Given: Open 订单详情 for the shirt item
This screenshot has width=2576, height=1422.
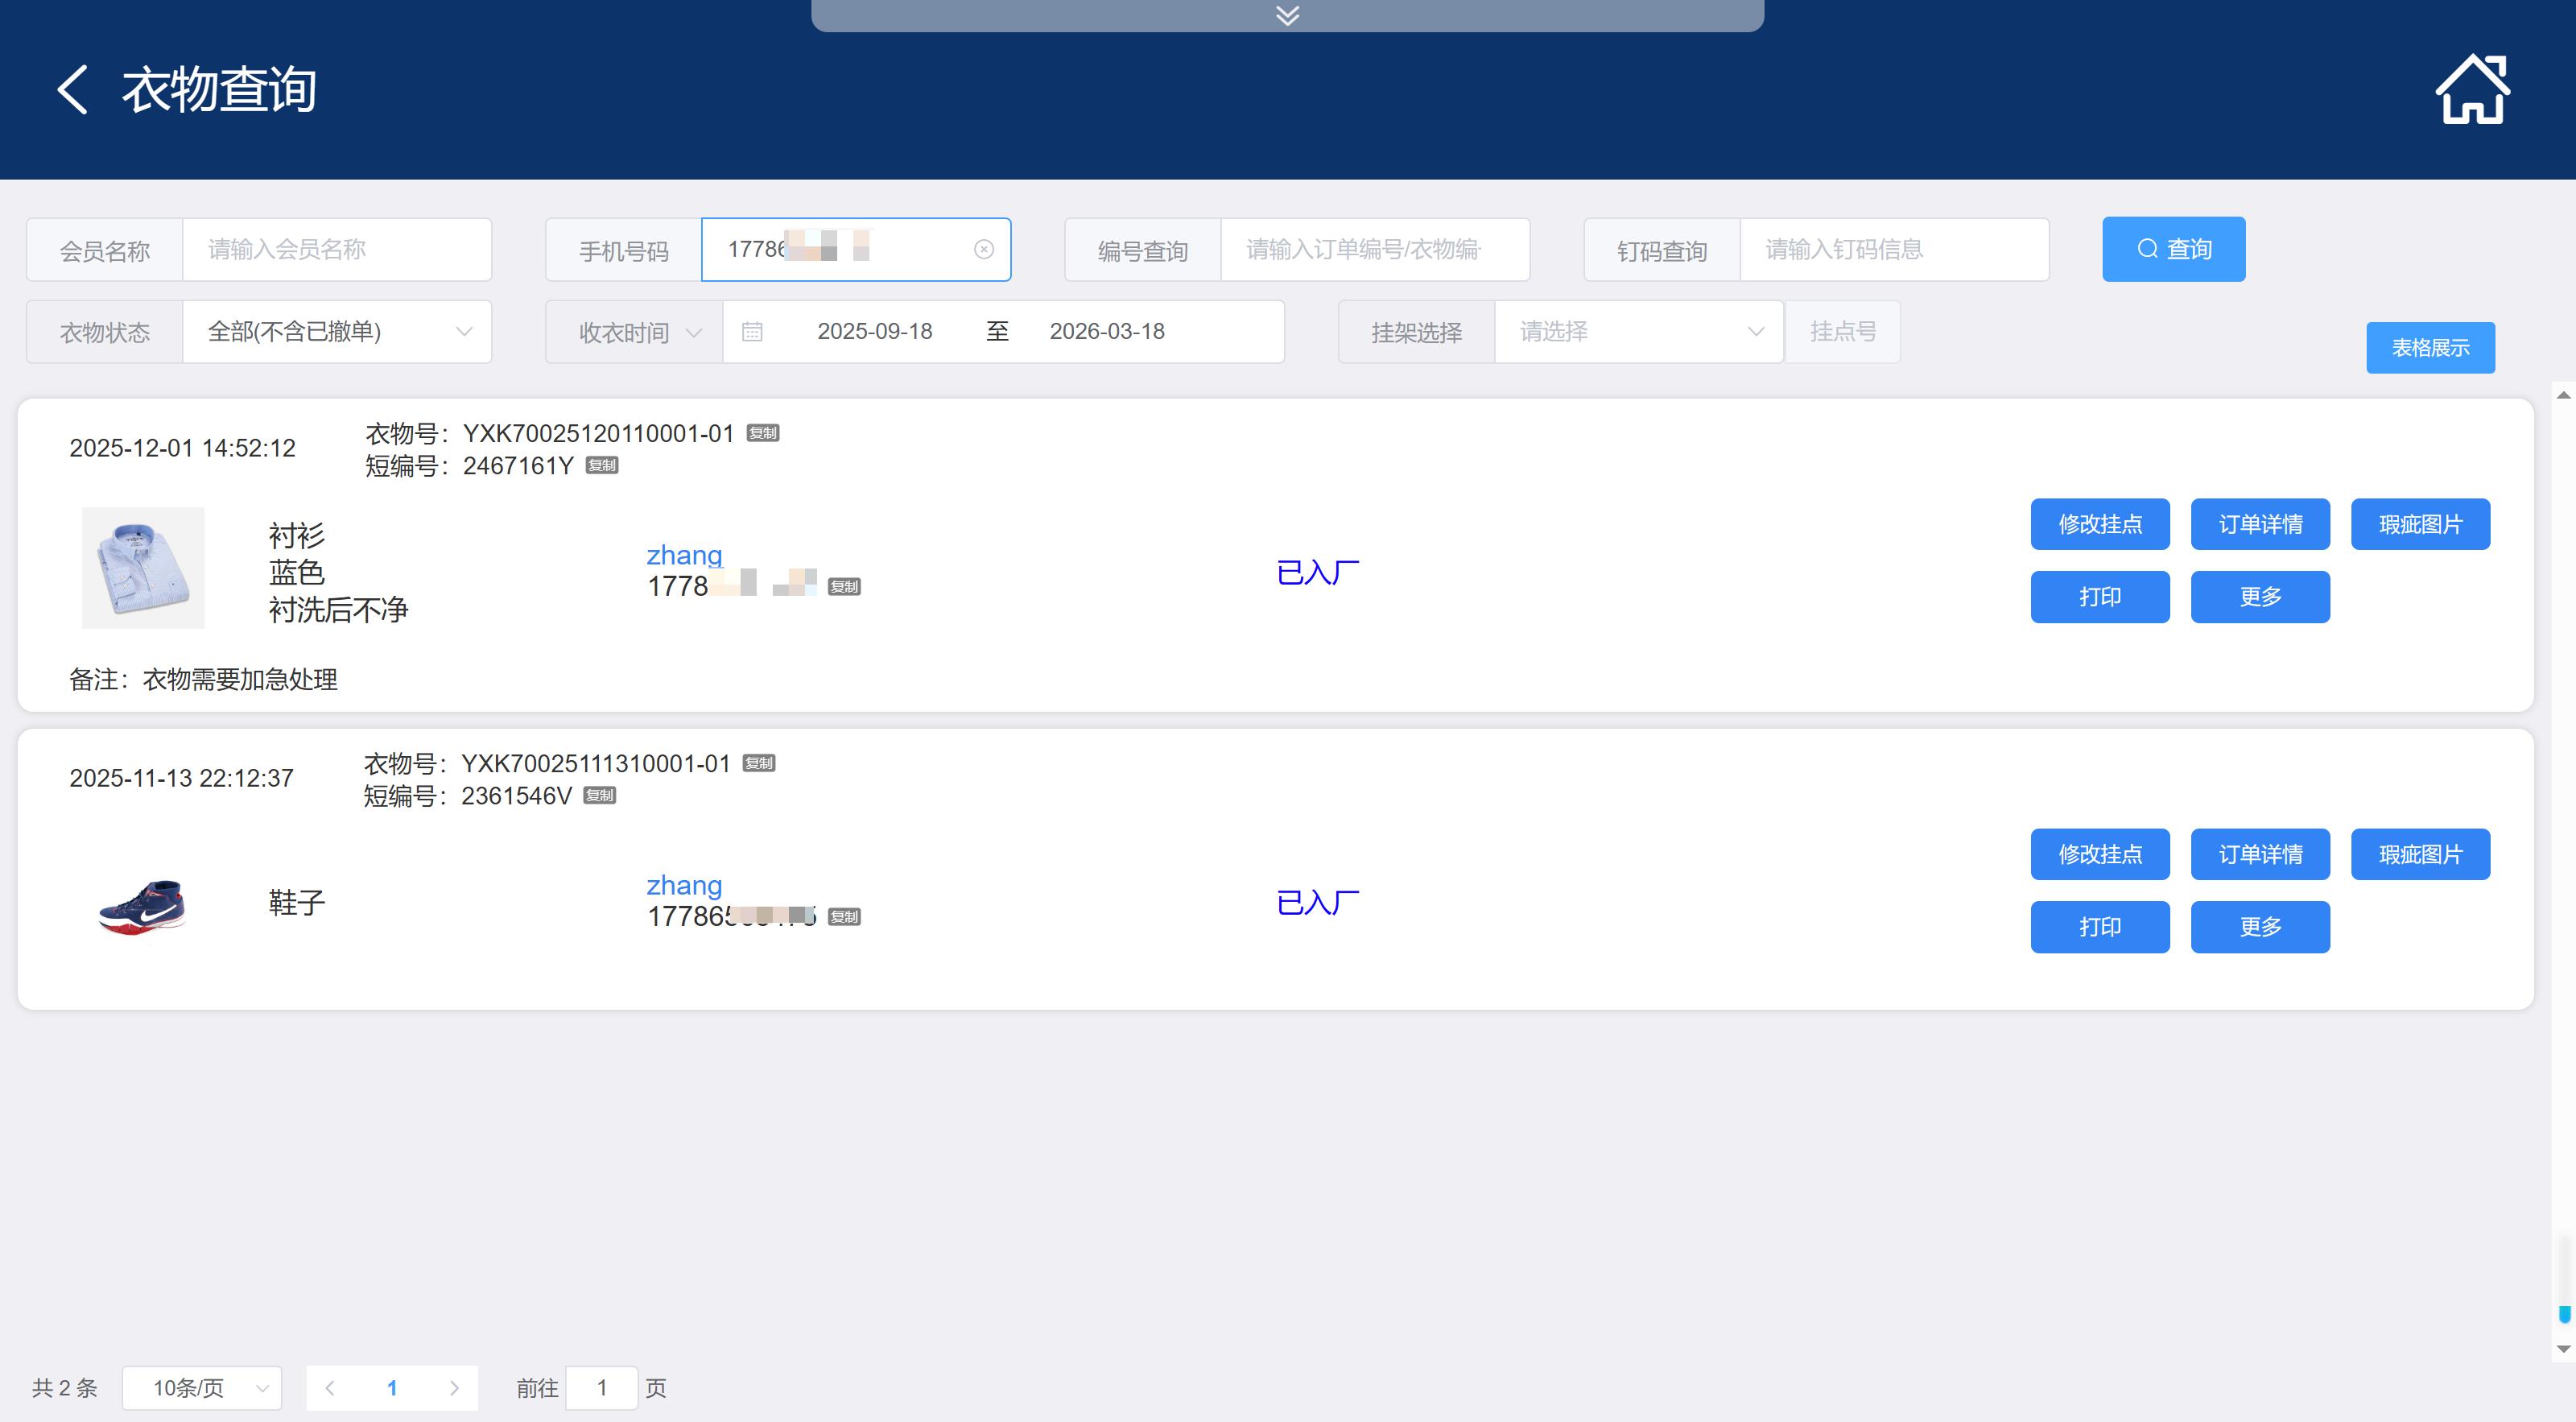Looking at the screenshot, I should pyautogui.click(x=2260, y=524).
